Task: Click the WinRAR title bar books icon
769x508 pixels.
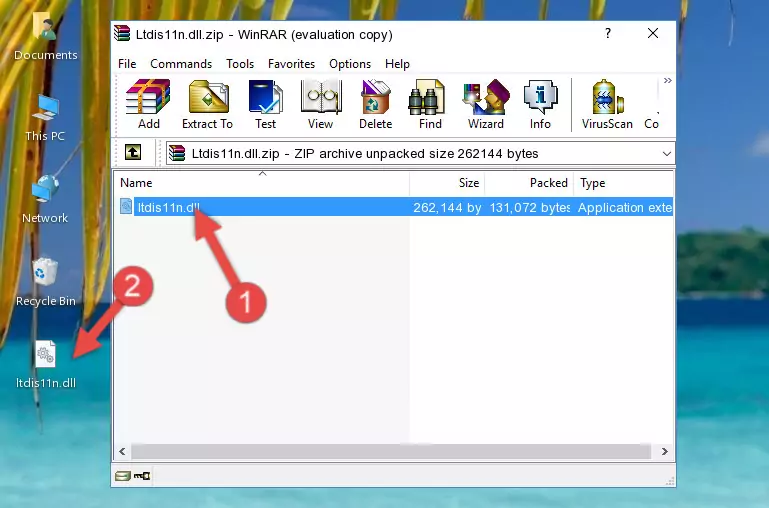Action: coord(122,33)
